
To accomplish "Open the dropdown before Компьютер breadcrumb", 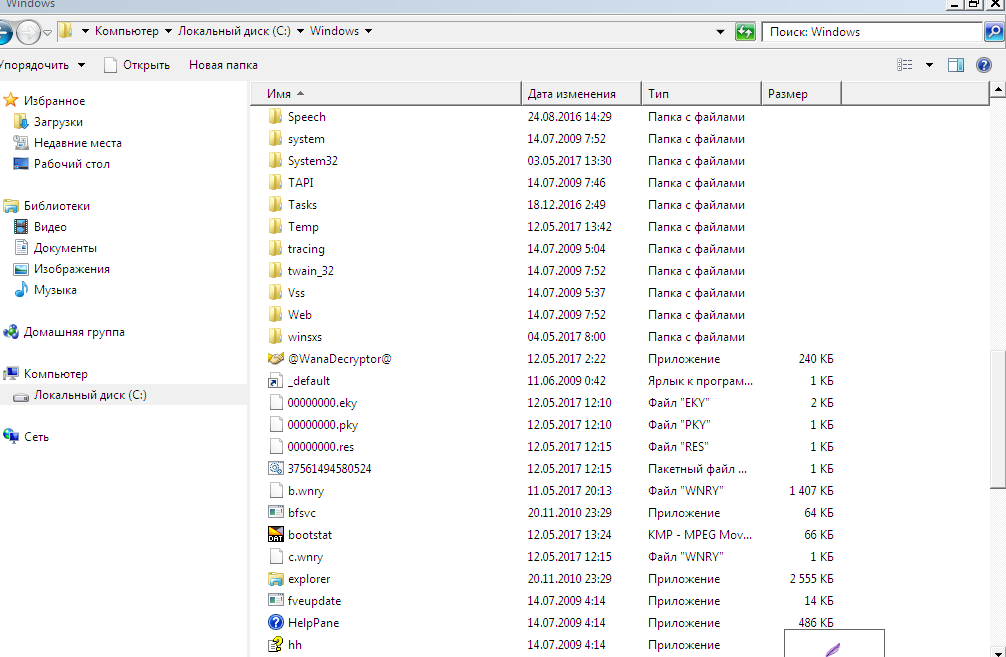I will [85, 31].
